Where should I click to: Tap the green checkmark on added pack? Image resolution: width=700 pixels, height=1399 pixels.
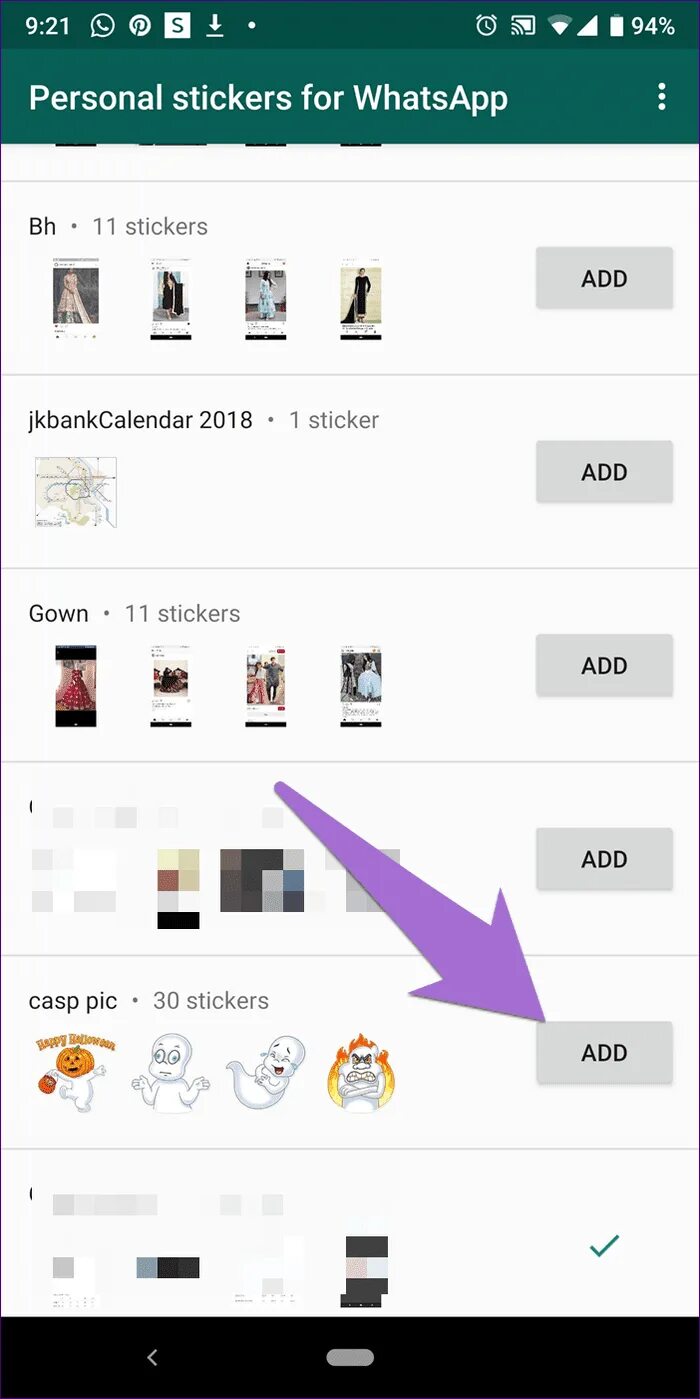pos(604,1245)
